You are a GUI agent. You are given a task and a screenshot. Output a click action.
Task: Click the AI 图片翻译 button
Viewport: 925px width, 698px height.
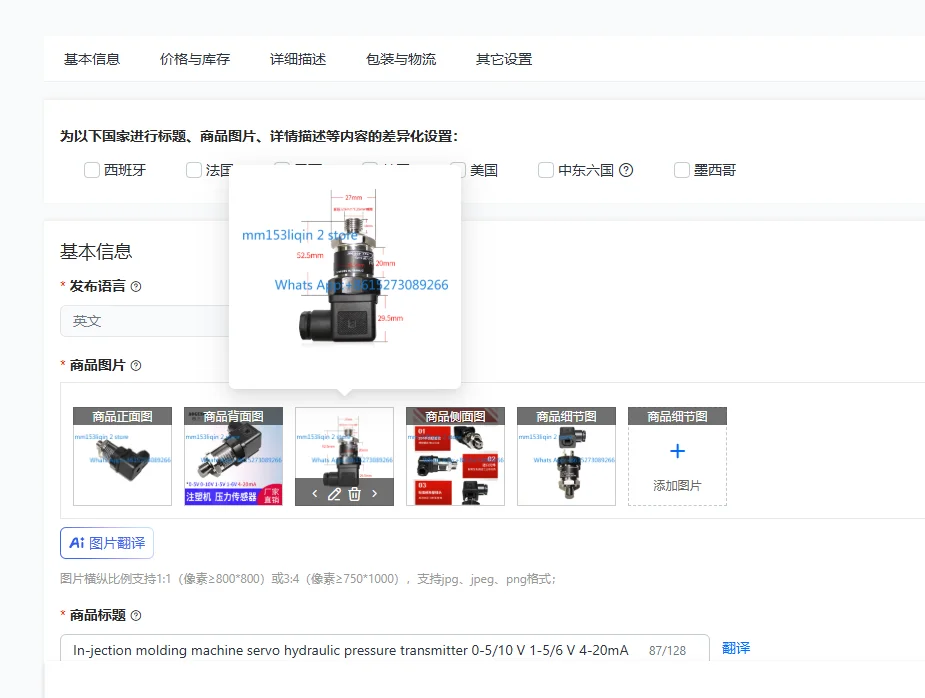click(107, 543)
